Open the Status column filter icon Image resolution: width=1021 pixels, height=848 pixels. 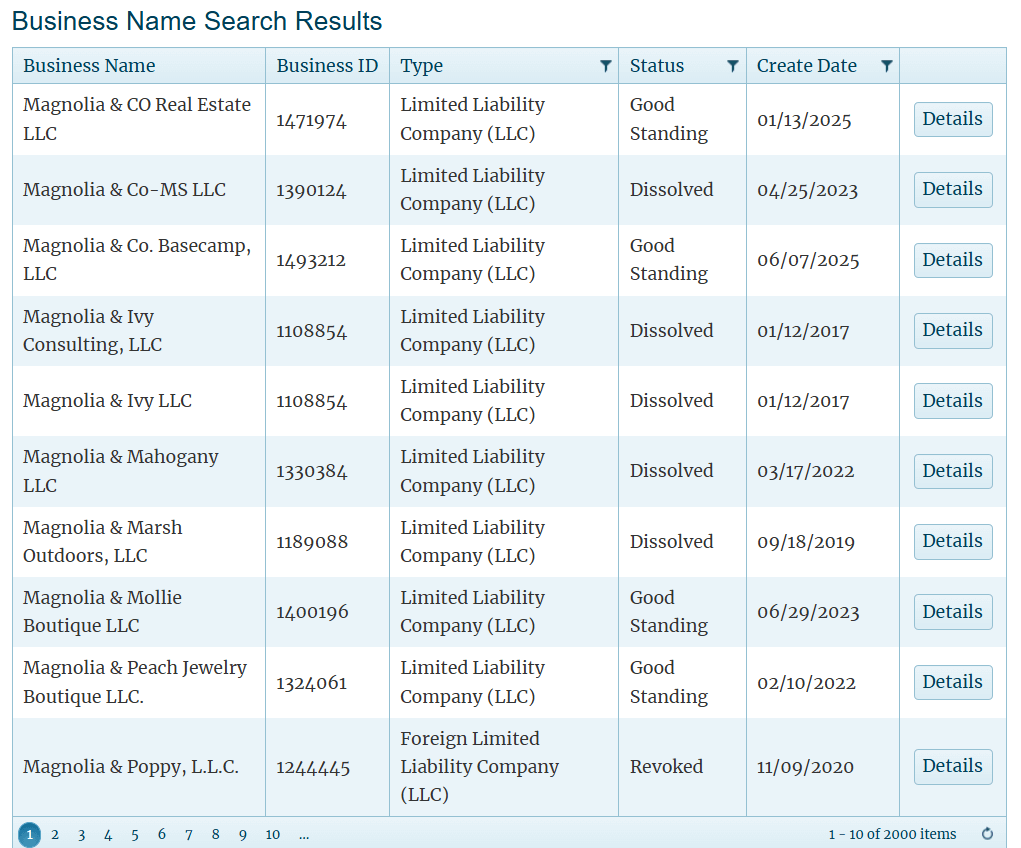point(733,66)
